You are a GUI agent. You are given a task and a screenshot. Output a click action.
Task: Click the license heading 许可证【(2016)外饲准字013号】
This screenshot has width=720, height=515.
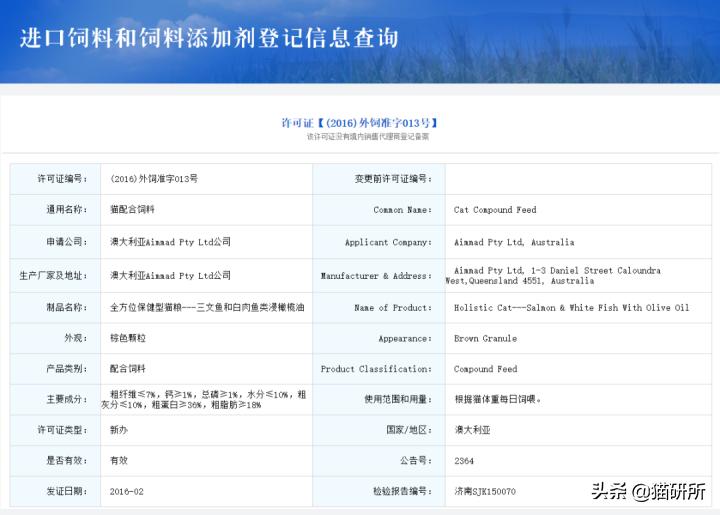(x=360, y=123)
